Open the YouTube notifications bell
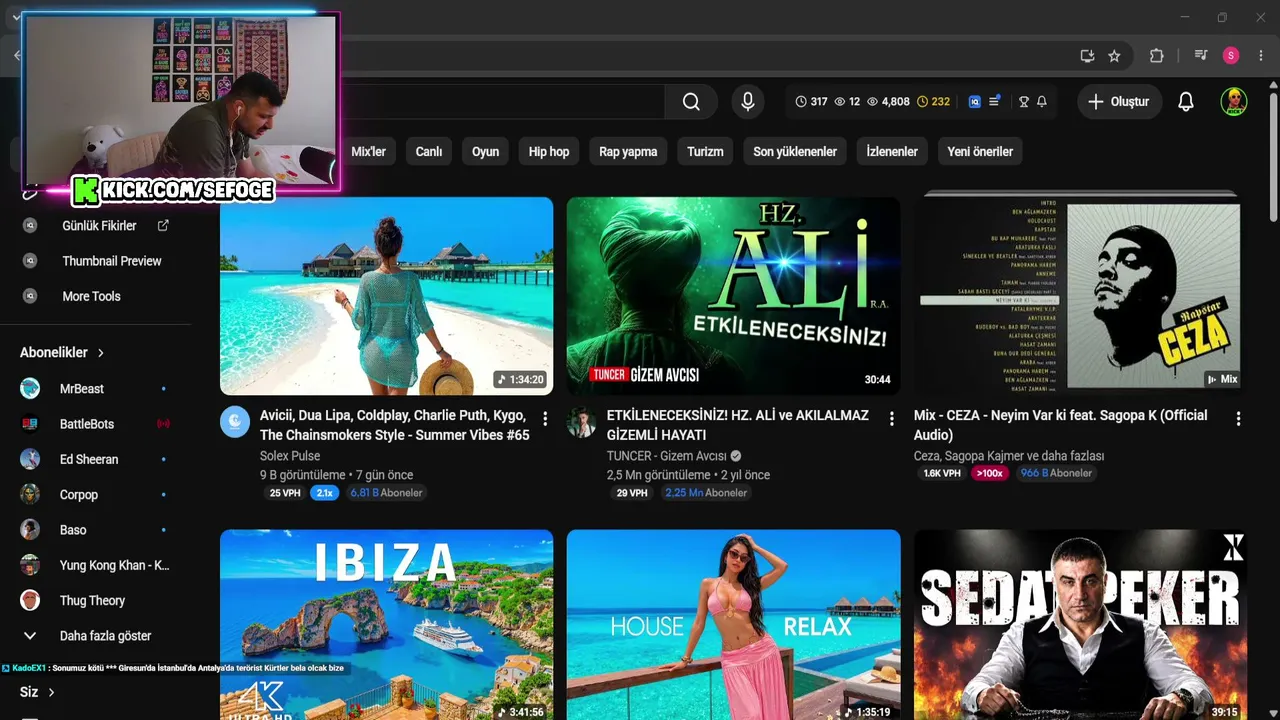The image size is (1280, 720). click(1185, 101)
